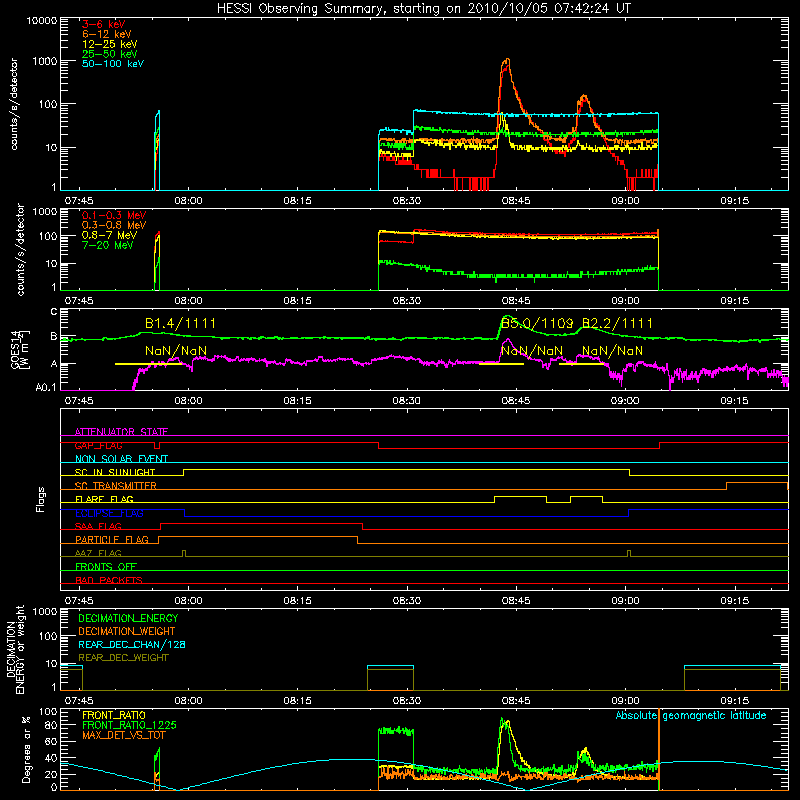Click the DECIMATION_WEIGHT legend label
Screen dimensions: 800x800
point(127,631)
